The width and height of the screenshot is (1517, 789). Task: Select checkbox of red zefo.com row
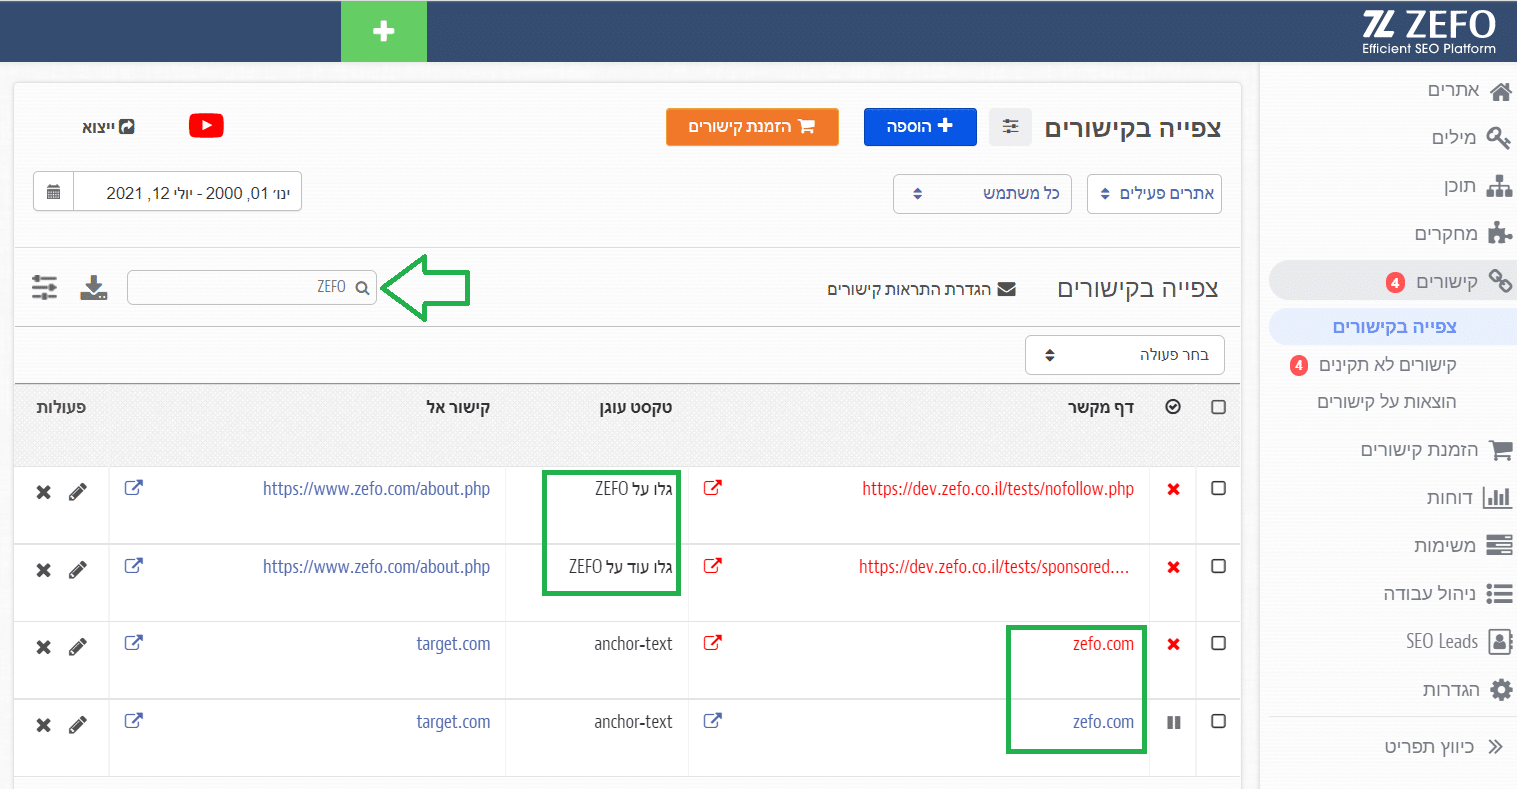pyautogui.click(x=1218, y=643)
